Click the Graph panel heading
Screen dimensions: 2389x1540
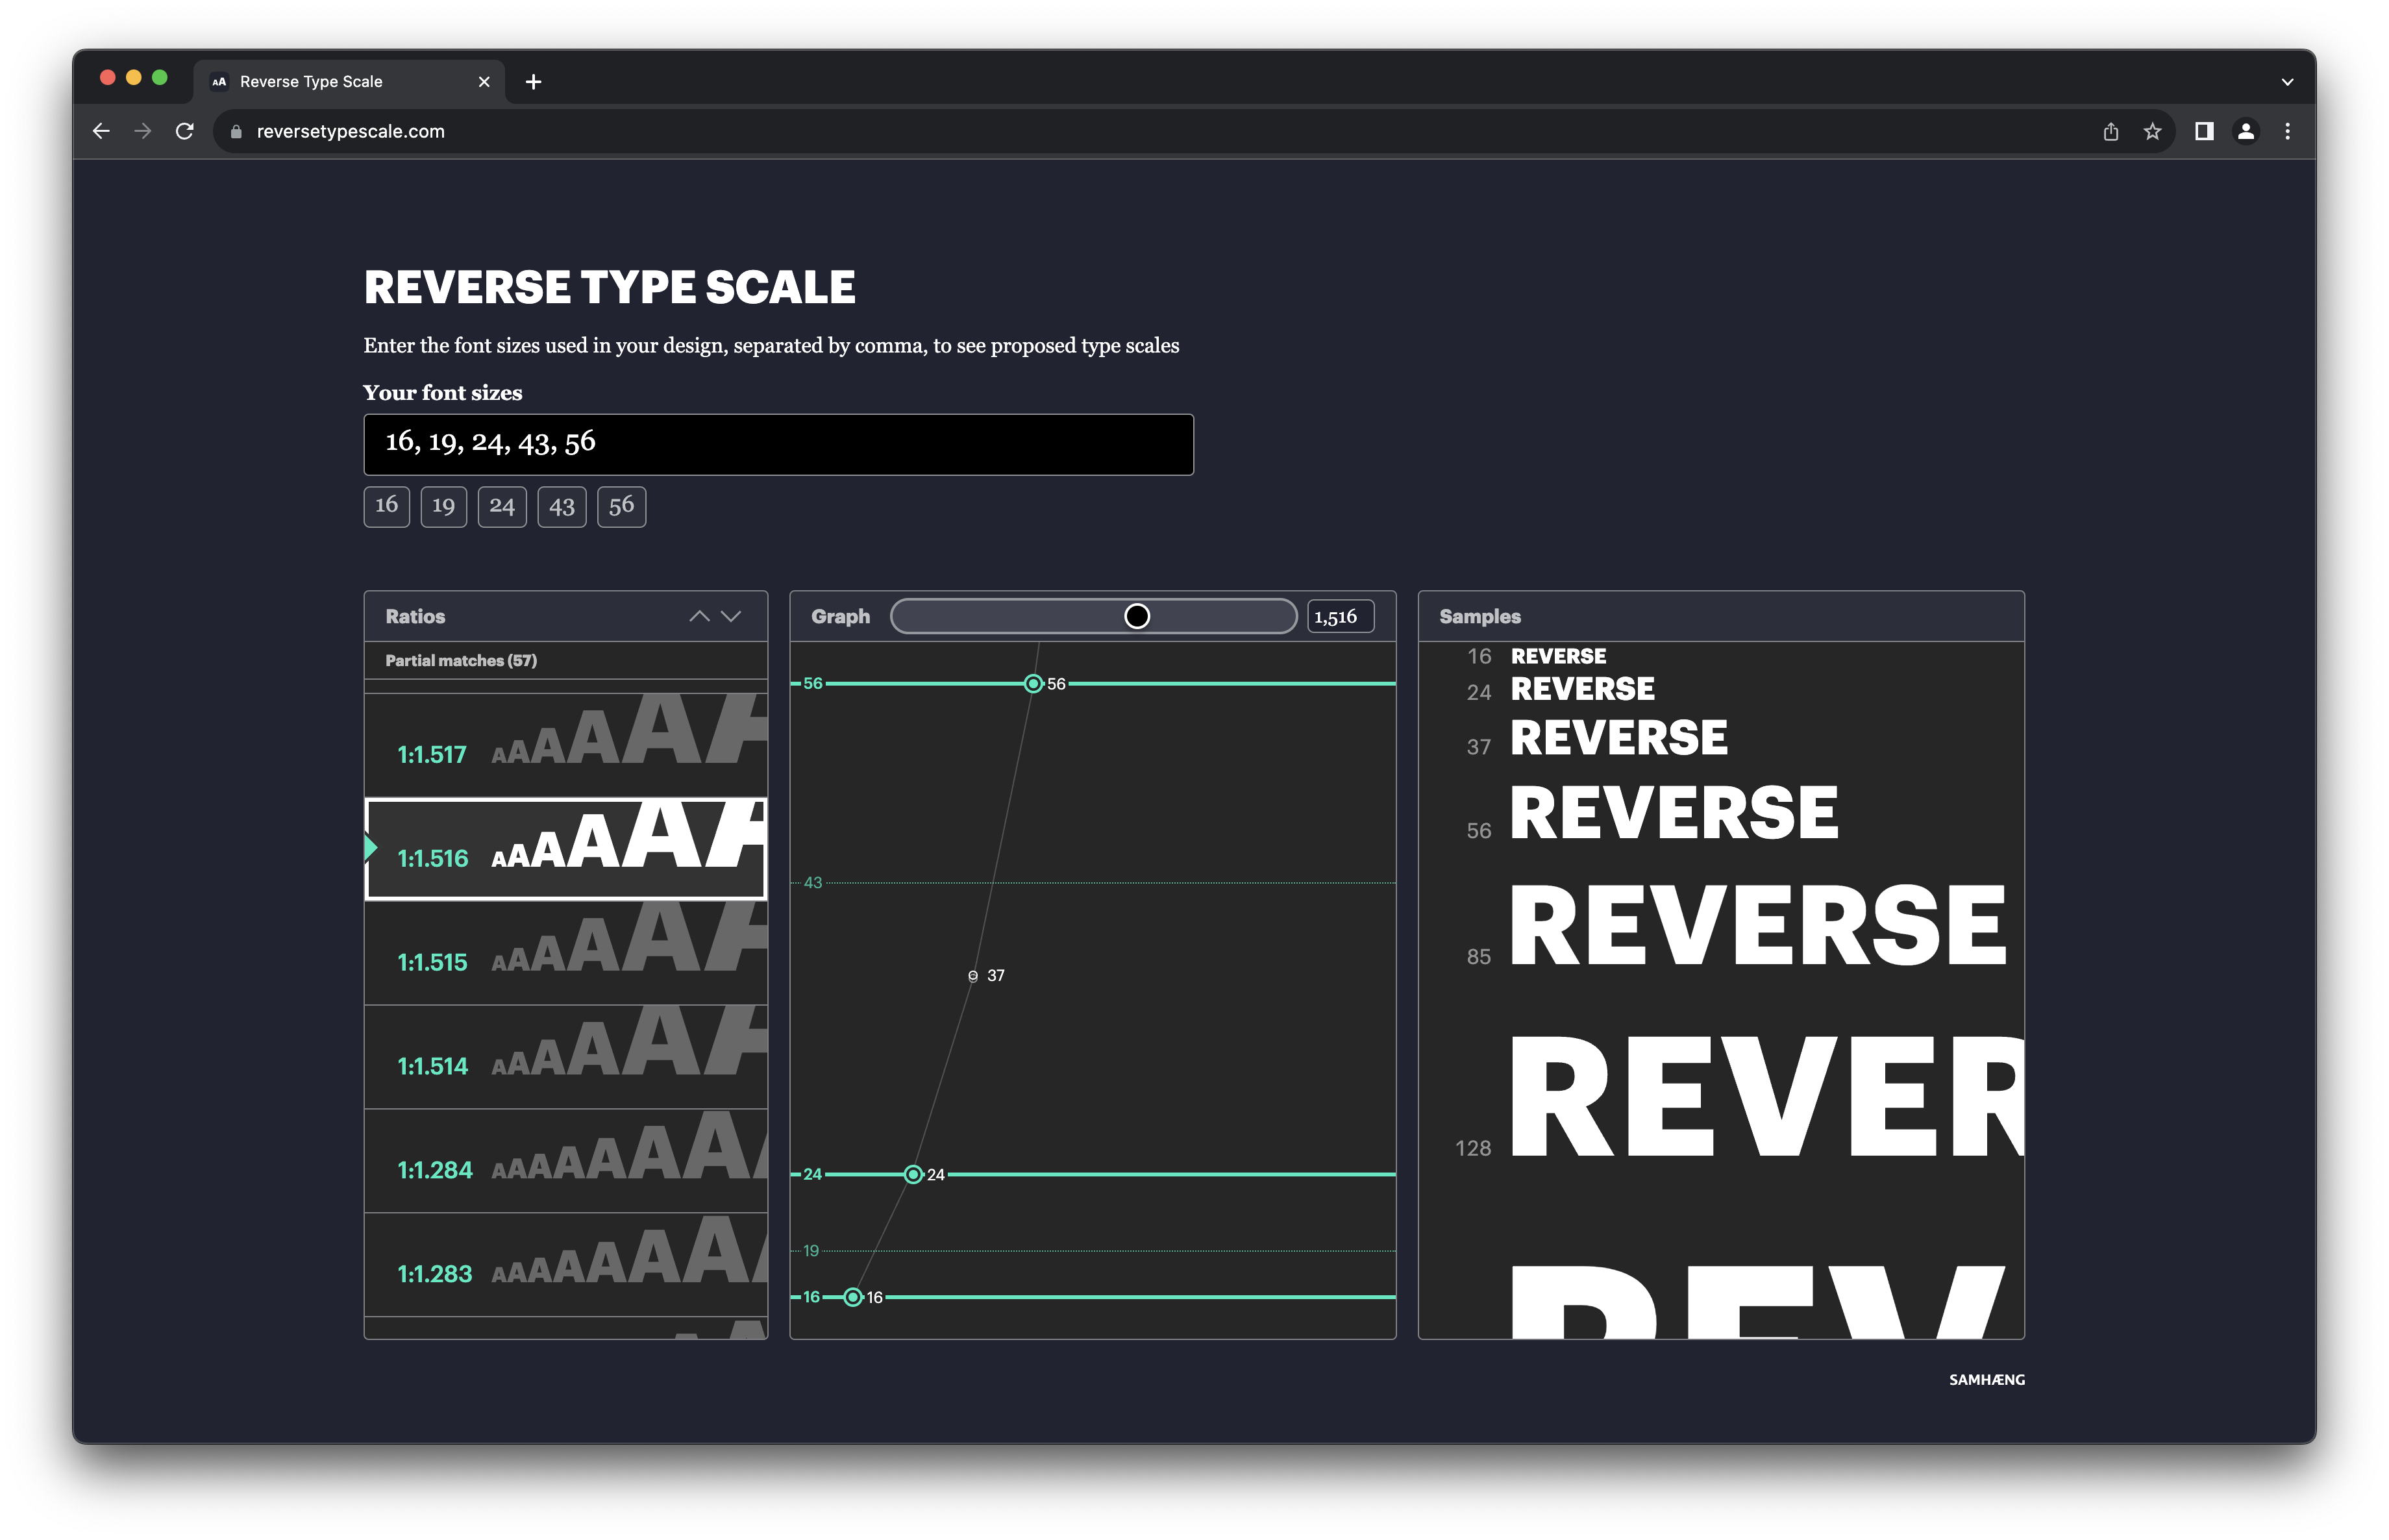tap(840, 616)
